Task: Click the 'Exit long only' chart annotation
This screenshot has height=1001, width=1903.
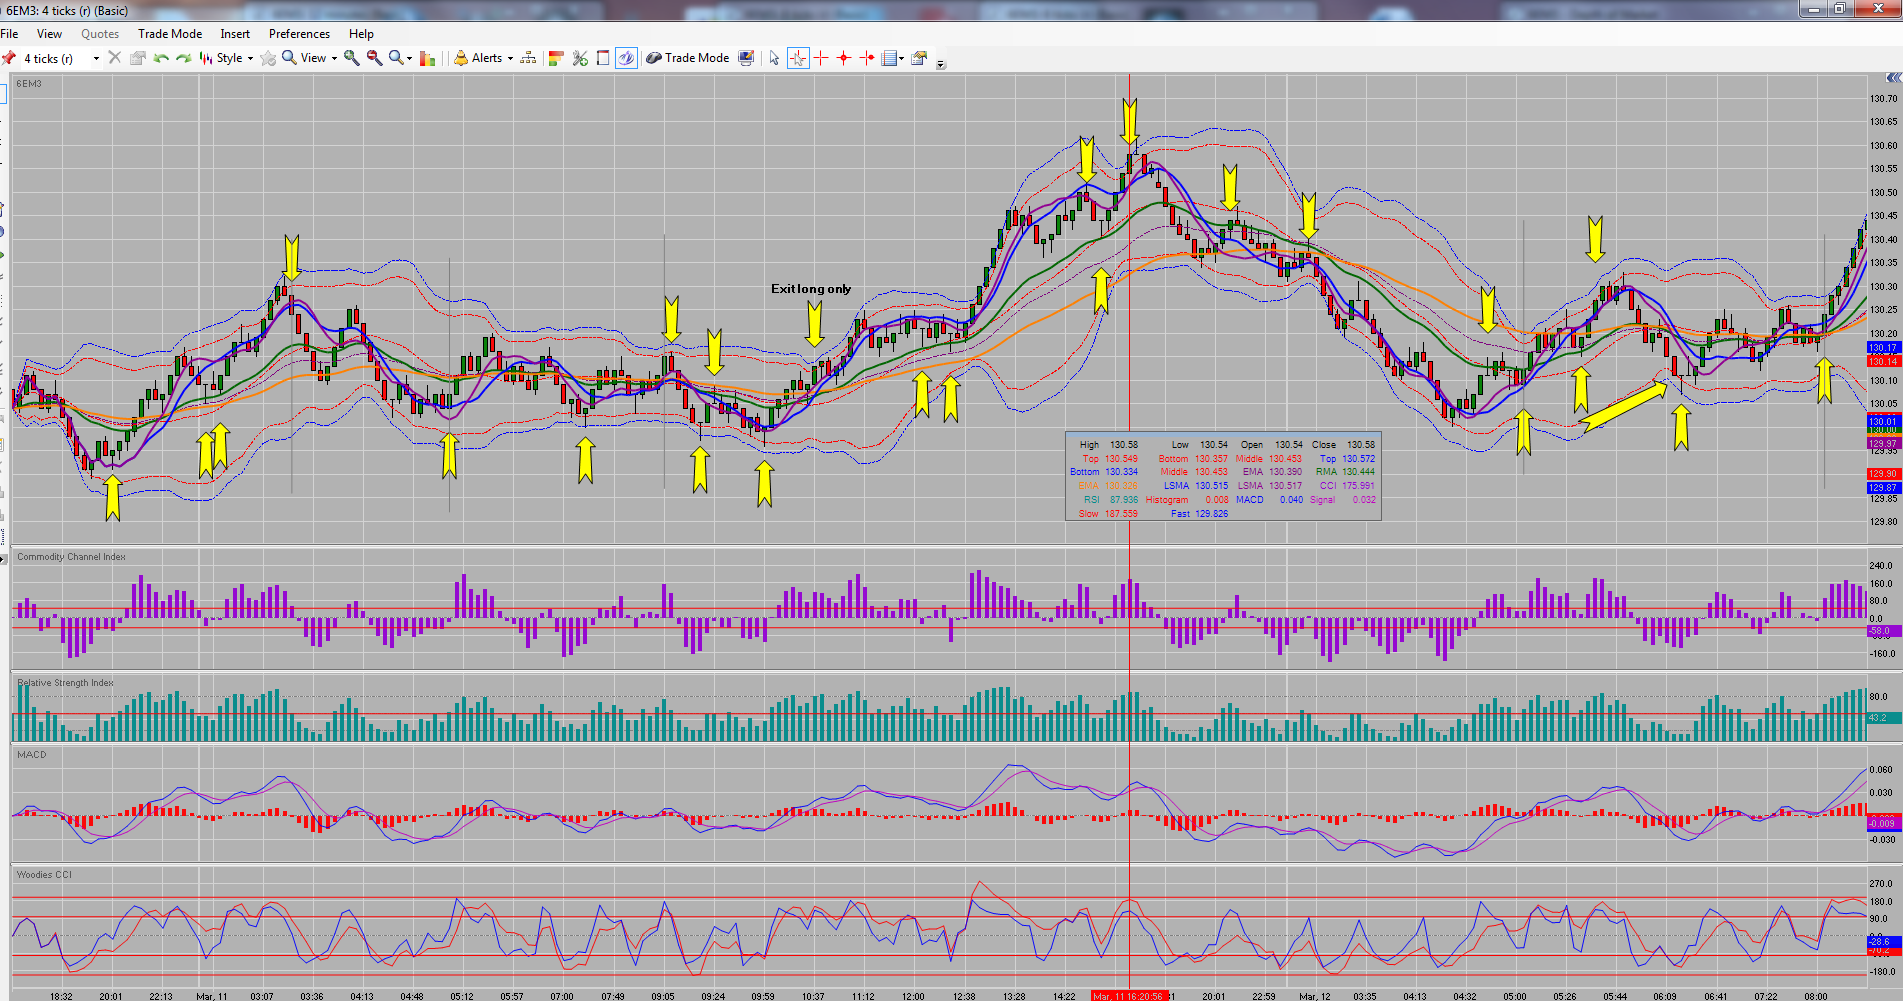Action: (811, 289)
